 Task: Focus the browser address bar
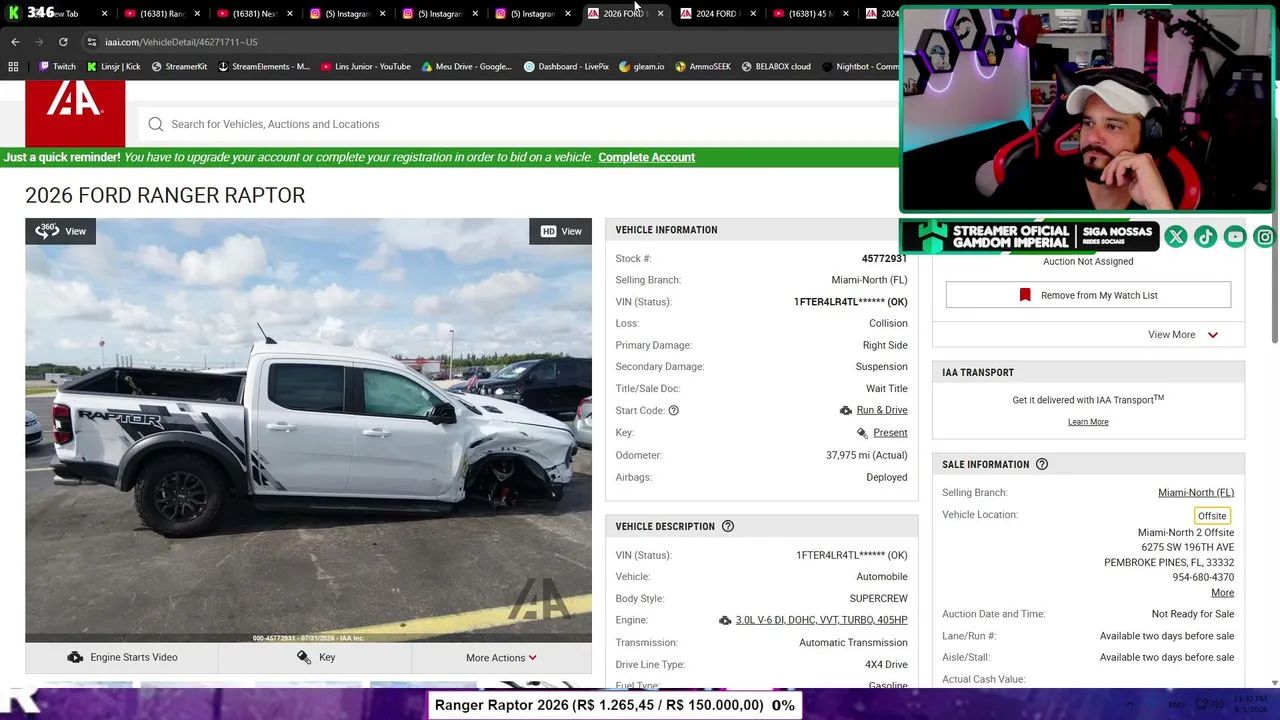point(490,42)
